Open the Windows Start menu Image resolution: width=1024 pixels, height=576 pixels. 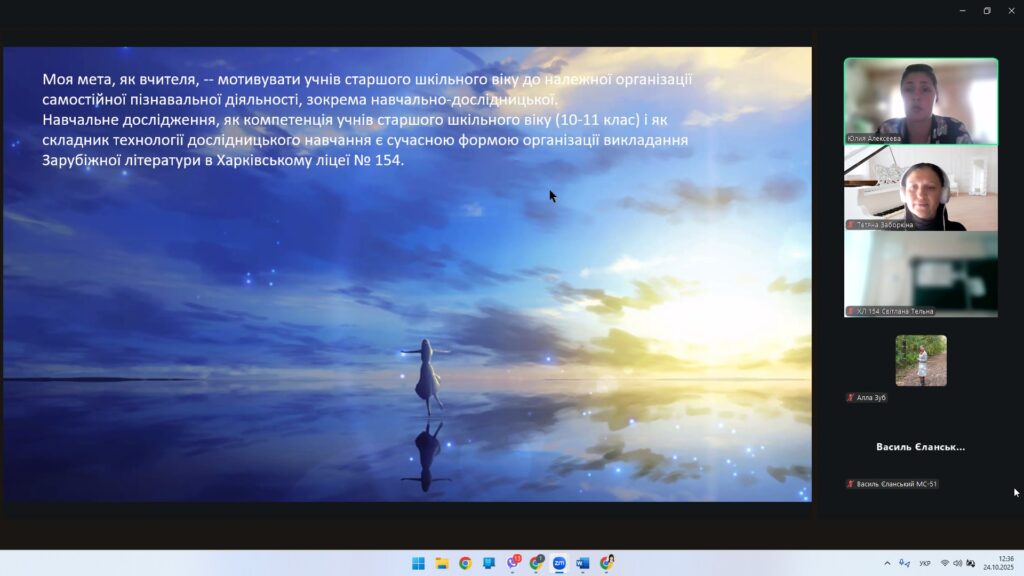pyautogui.click(x=418, y=563)
